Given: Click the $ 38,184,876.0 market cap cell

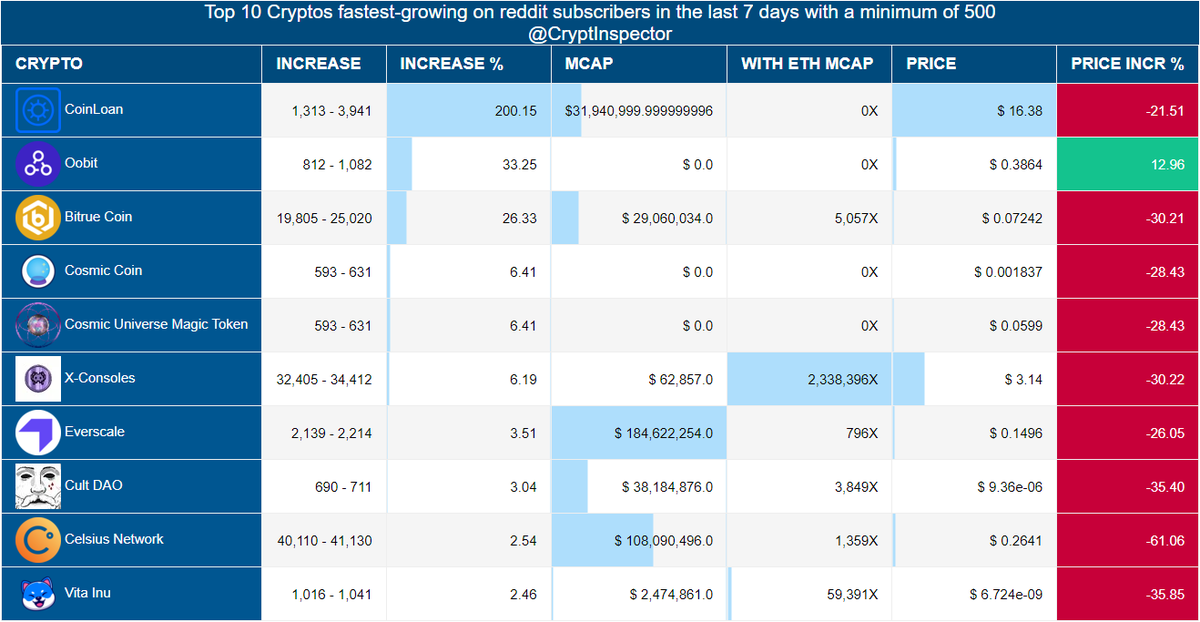Looking at the screenshot, I should coord(639,487).
